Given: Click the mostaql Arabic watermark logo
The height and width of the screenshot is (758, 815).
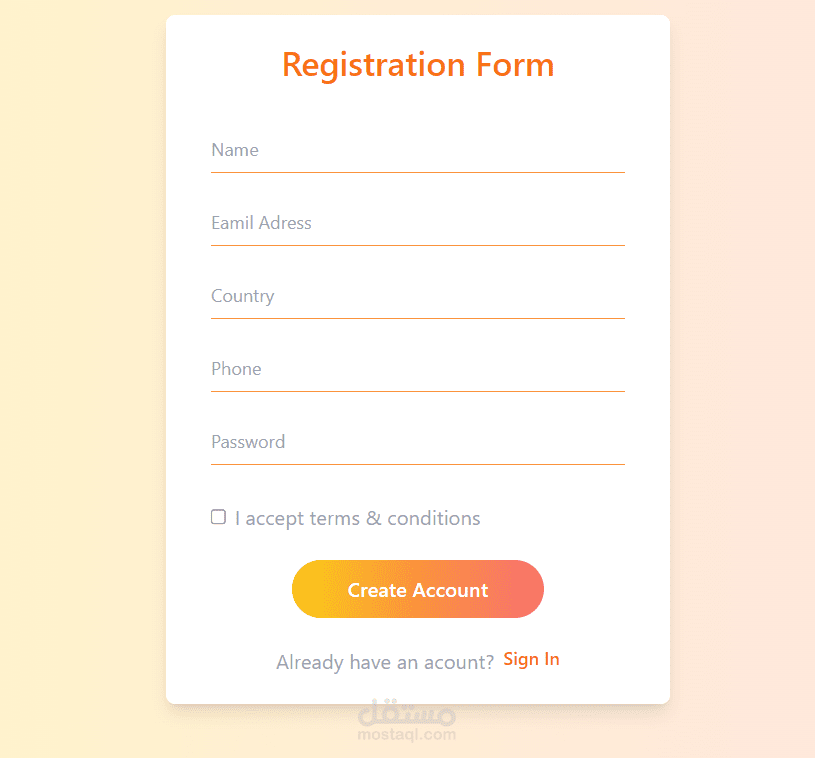Looking at the screenshot, I should pyautogui.click(x=406, y=714).
